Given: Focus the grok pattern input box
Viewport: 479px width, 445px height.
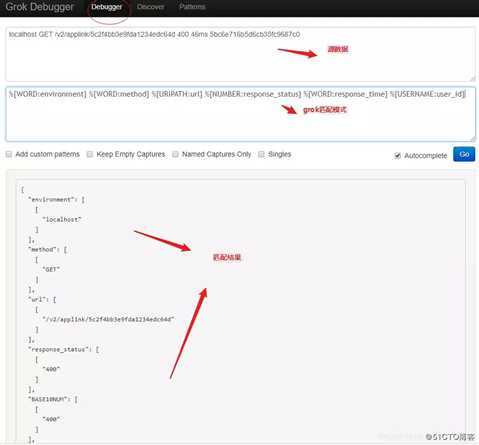Looking at the screenshot, I should 240,114.
